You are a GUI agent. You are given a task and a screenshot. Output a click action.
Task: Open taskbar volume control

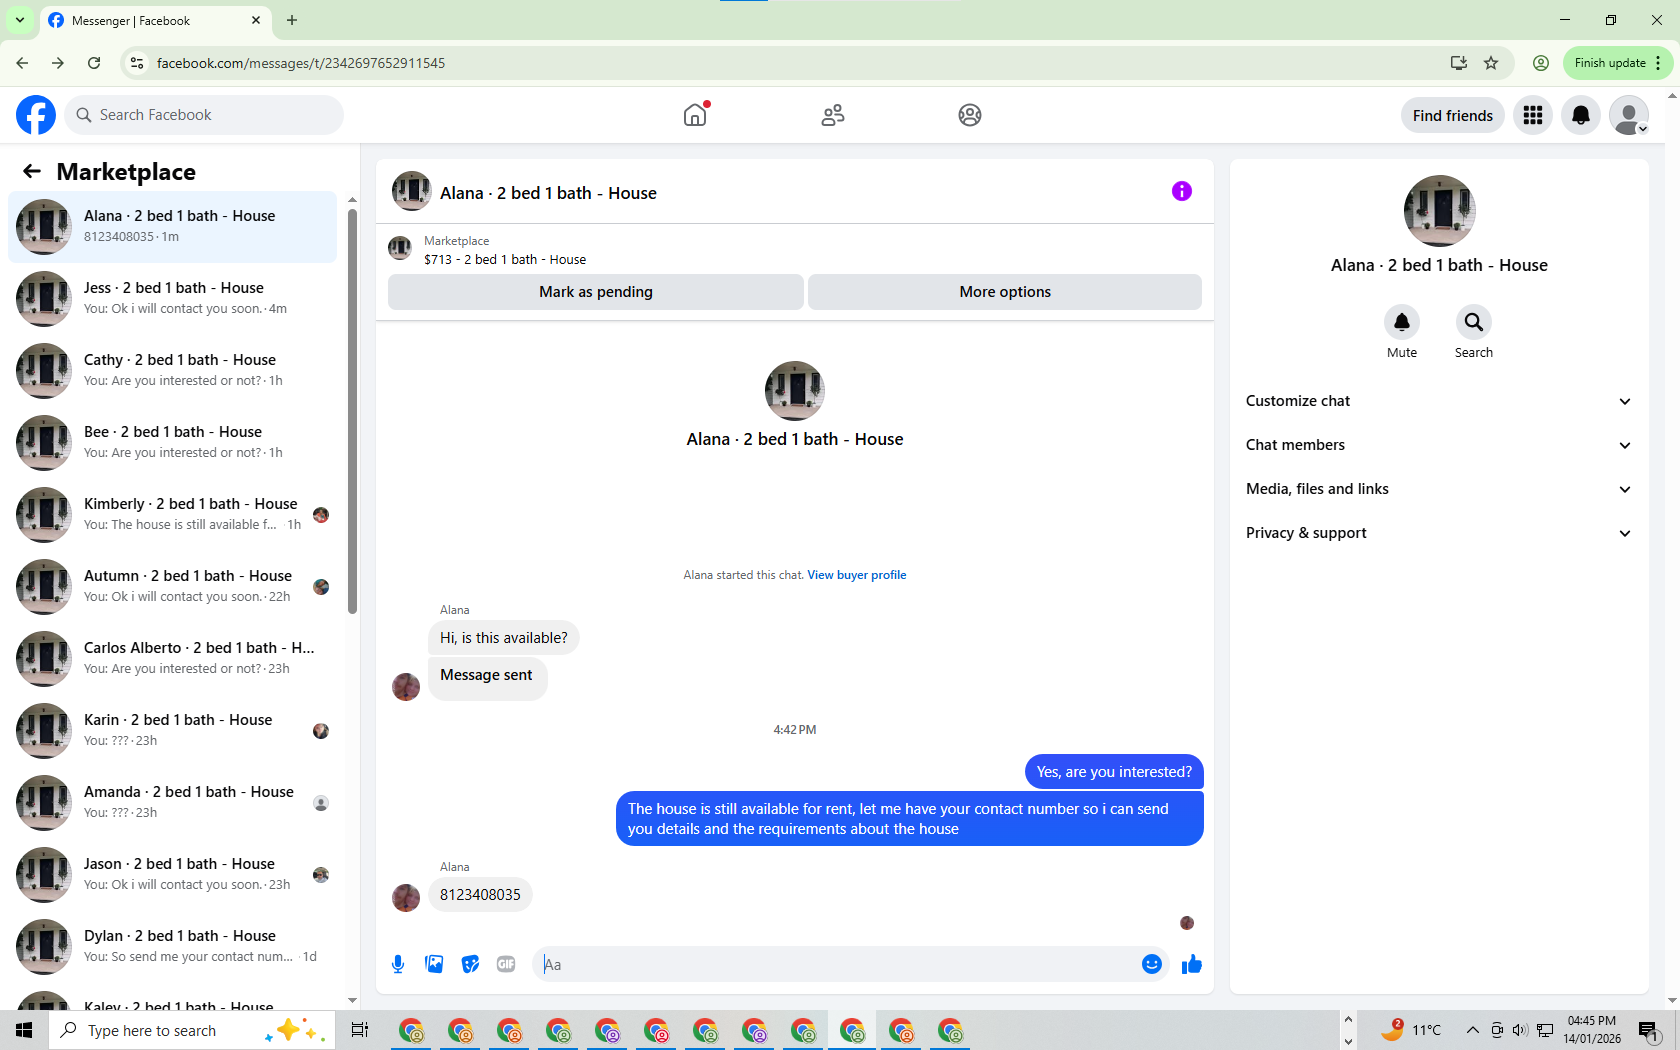(x=1520, y=1030)
